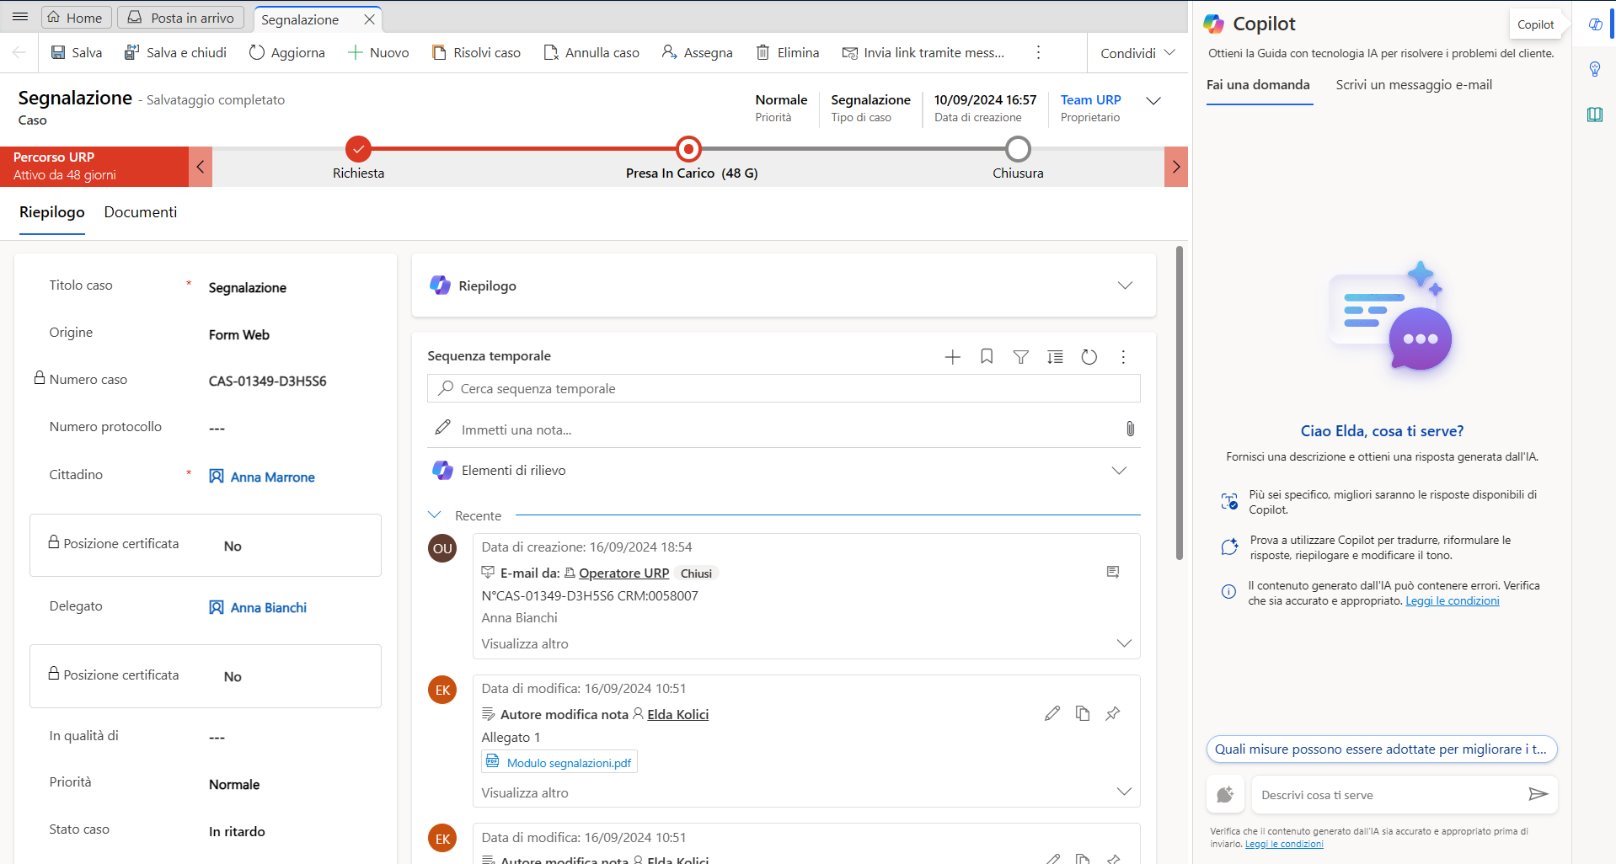Screen dimensions: 1616x864
Task: Collapse the Recente timeline group
Action: click(435, 515)
